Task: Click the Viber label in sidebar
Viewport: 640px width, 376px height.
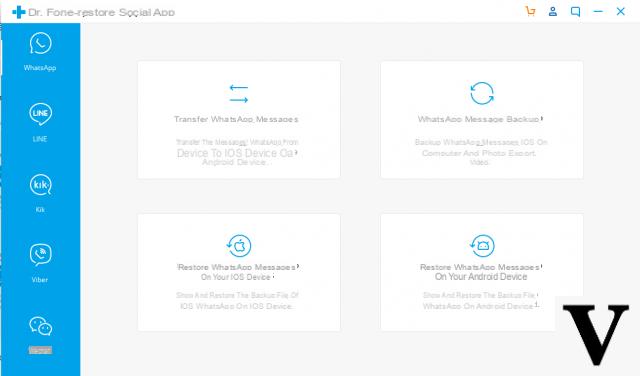Action: click(40, 280)
